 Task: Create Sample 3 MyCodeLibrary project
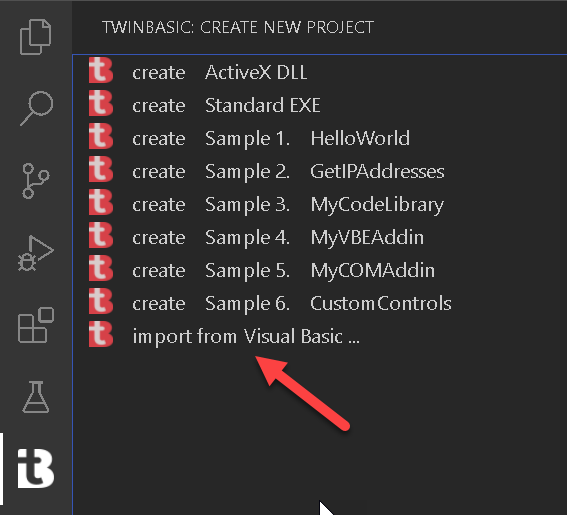coord(320,204)
